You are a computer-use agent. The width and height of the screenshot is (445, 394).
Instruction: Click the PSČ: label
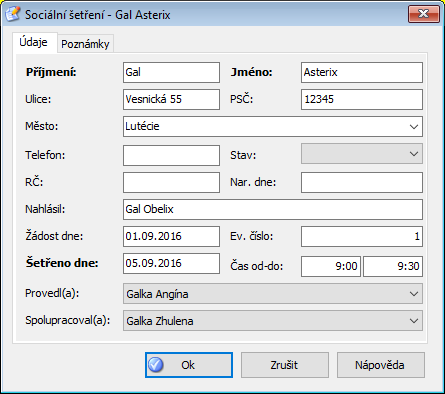(241, 99)
